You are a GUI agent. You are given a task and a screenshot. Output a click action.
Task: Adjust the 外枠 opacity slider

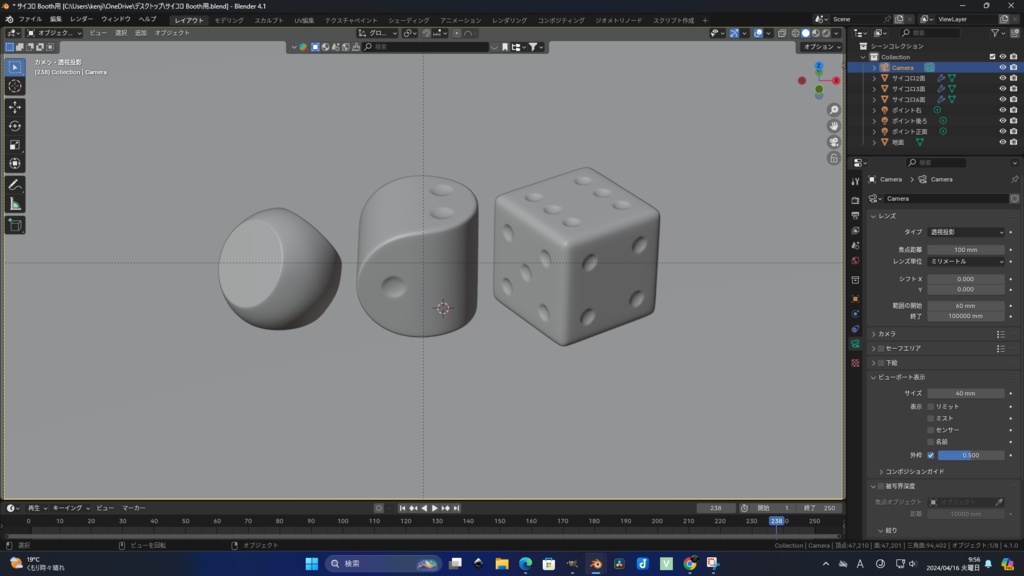(970, 455)
